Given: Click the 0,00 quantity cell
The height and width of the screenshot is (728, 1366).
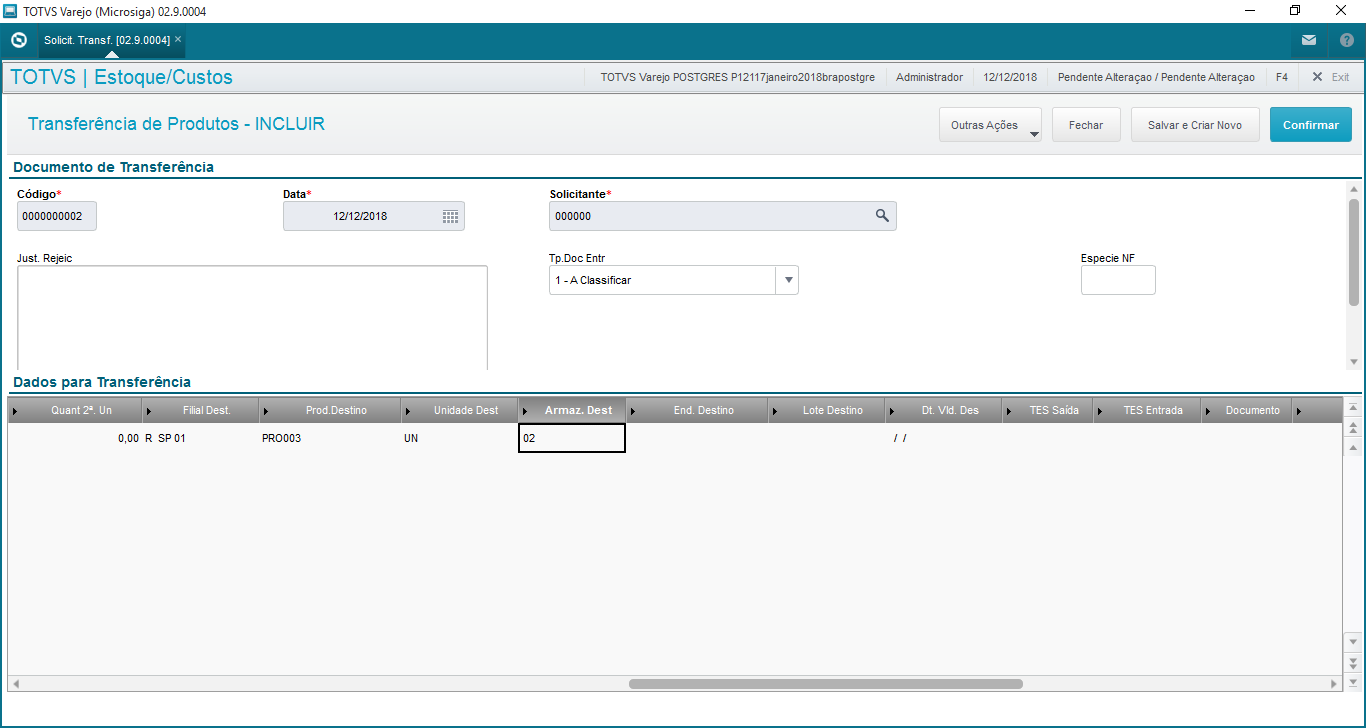Looking at the screenshot, I should [x=76, y=438].
